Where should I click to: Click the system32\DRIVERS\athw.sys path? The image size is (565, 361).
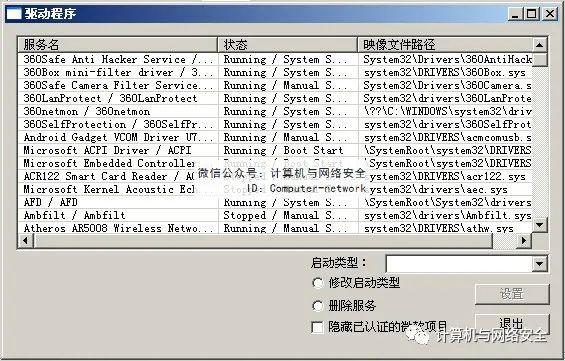click(x=439, y=228)
